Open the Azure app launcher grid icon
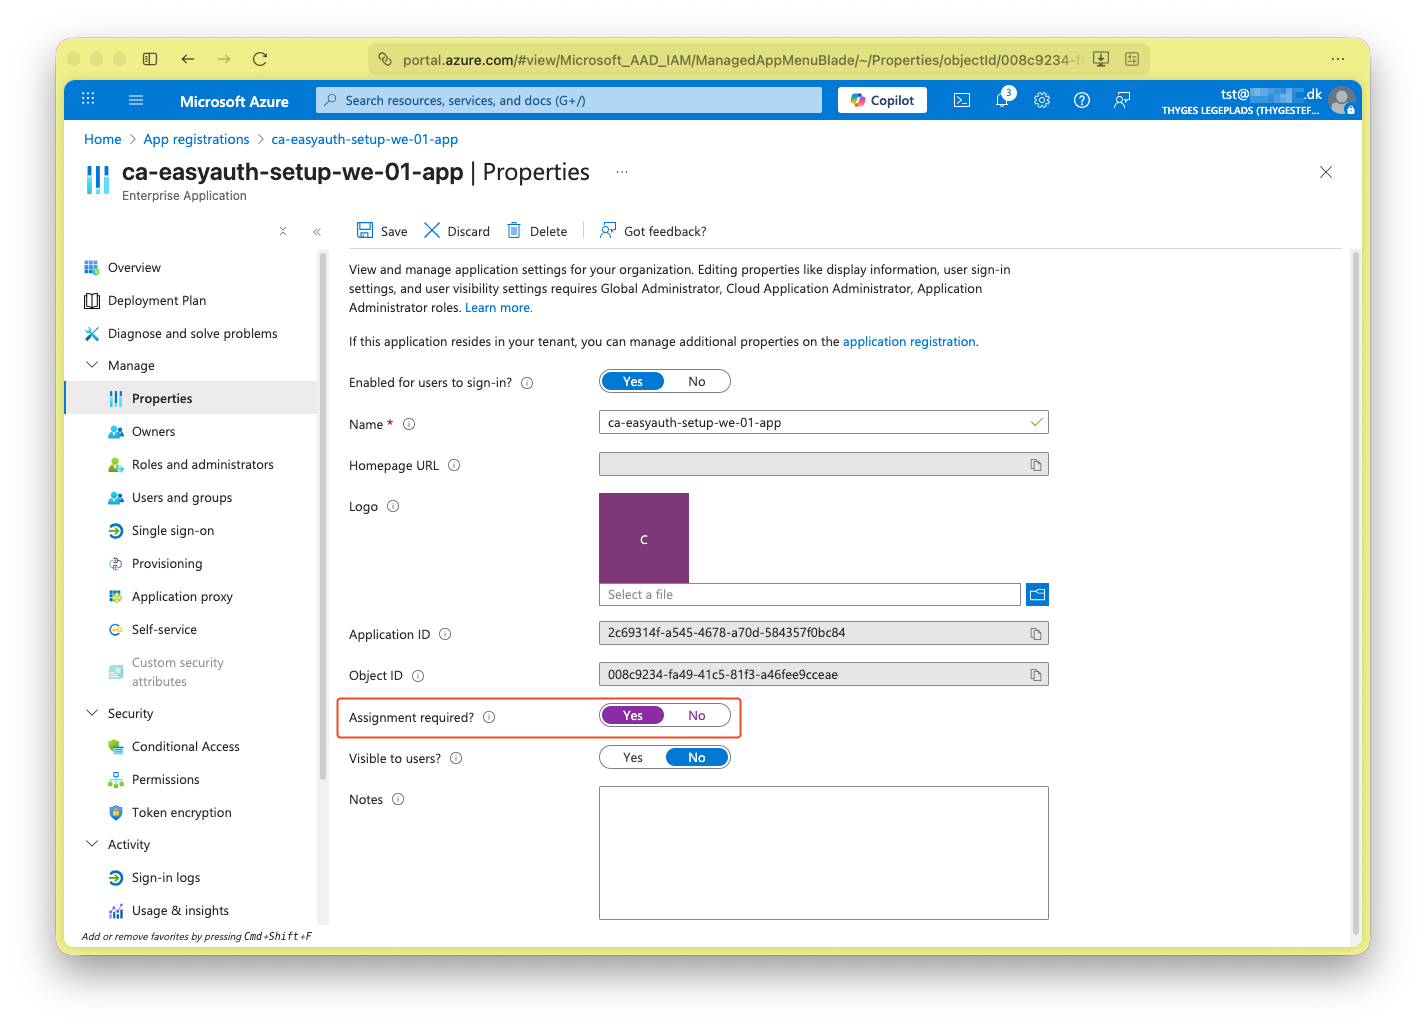This screenshot has width=1426, height=1029. [88, 99]
